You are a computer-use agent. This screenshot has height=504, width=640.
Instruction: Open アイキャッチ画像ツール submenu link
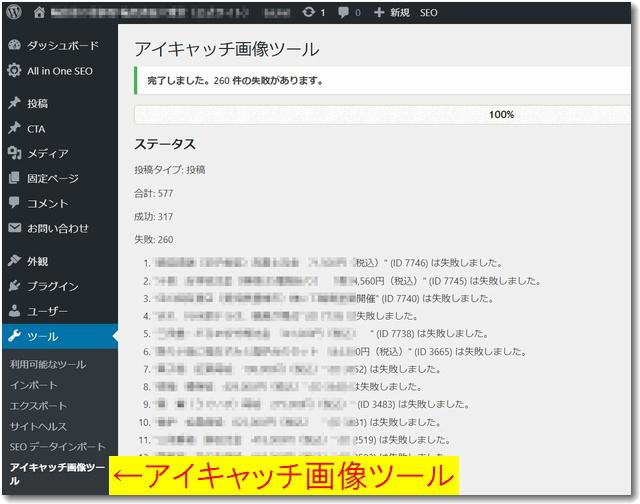tap(58, 473)
